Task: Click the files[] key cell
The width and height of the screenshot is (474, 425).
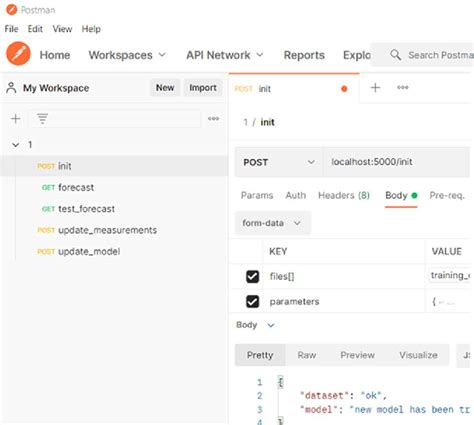Action: (344, 276)
